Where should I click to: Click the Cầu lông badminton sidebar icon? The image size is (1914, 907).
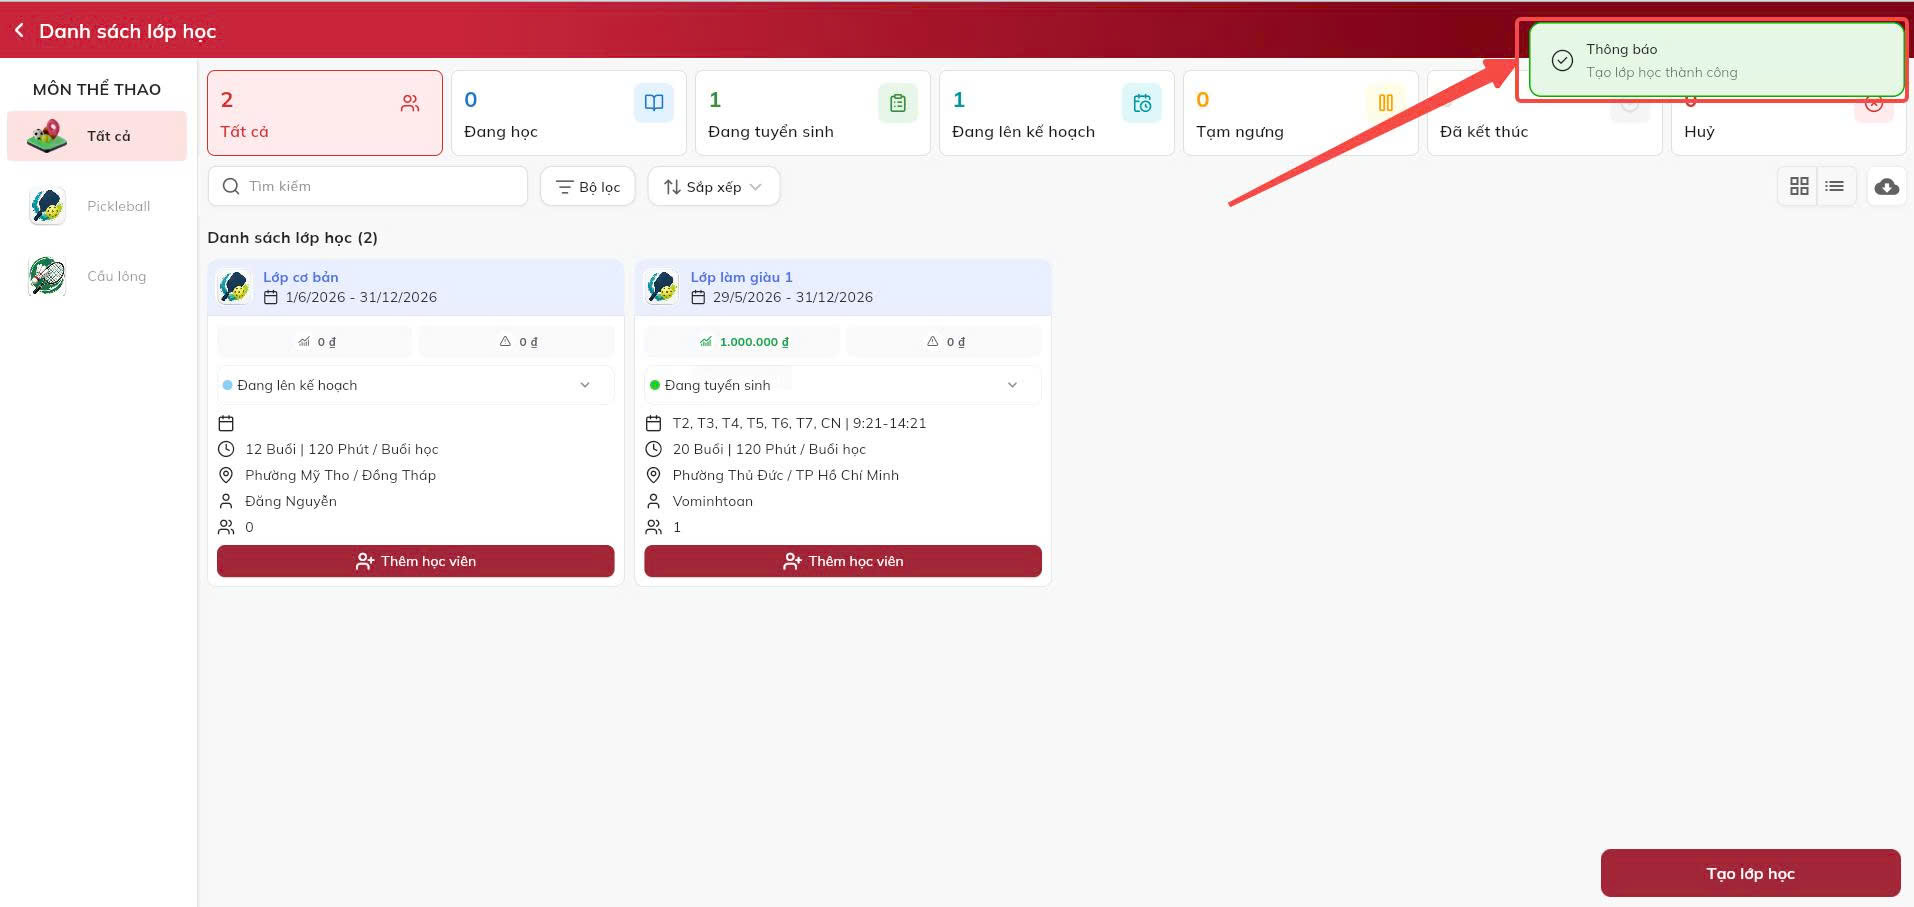47,276
